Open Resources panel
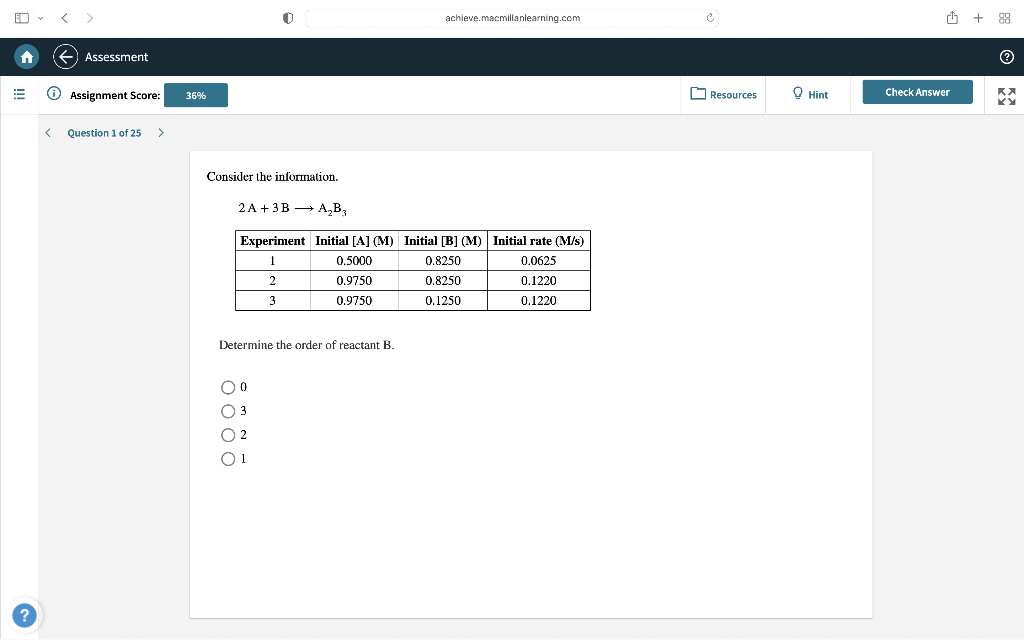Image resolution: width=1024 pixels, height=640 pixels. click(723, 94)
